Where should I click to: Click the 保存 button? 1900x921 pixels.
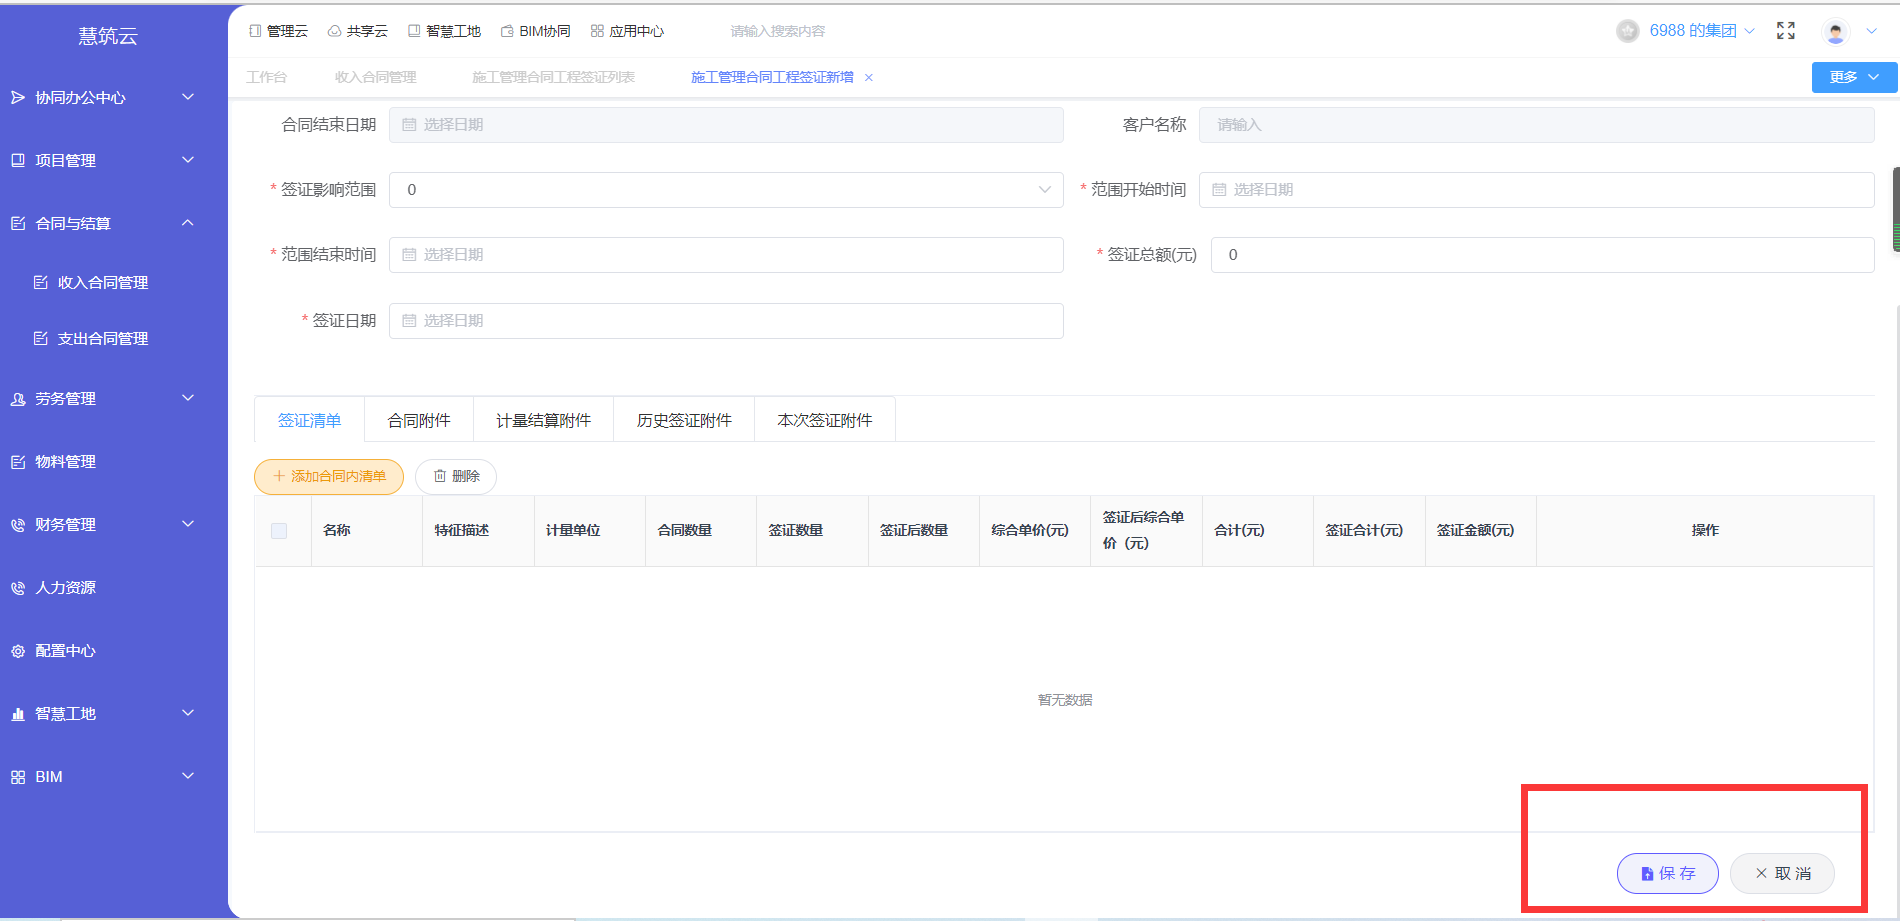click(1668, 873)
